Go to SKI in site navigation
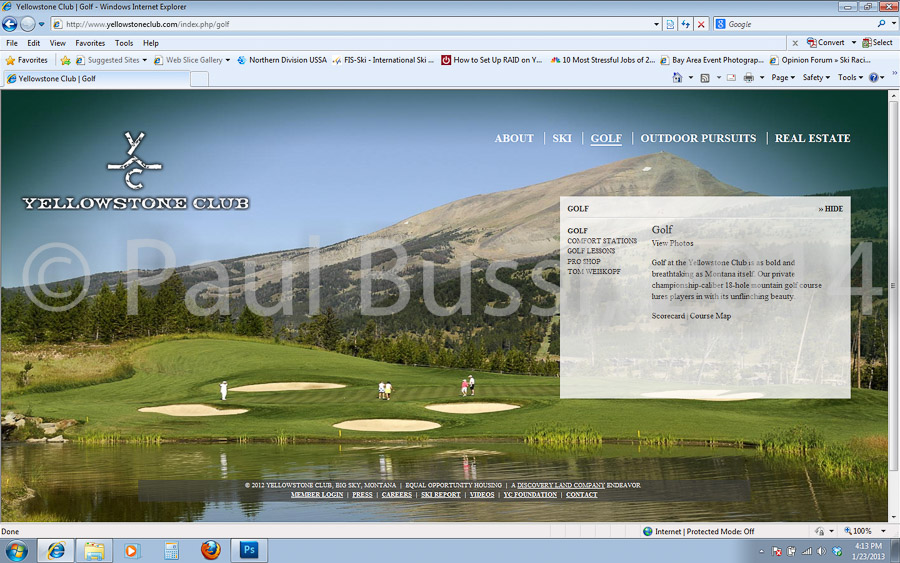The width and height of the screenshot is (900, 563). 562,138
